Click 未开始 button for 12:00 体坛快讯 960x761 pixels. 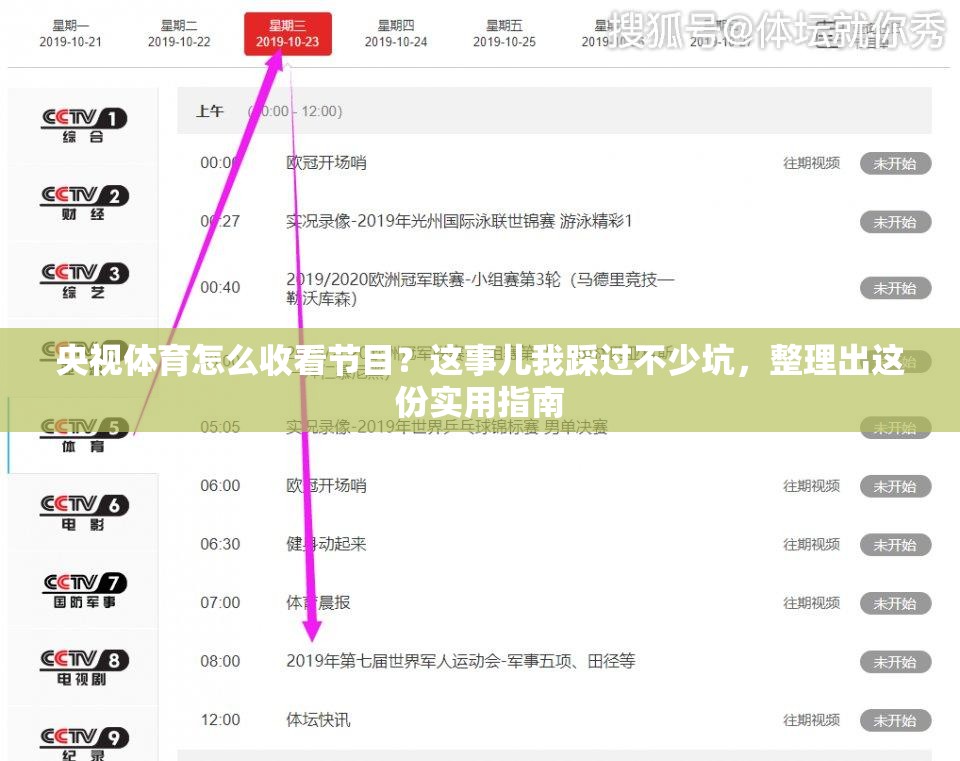895,720
